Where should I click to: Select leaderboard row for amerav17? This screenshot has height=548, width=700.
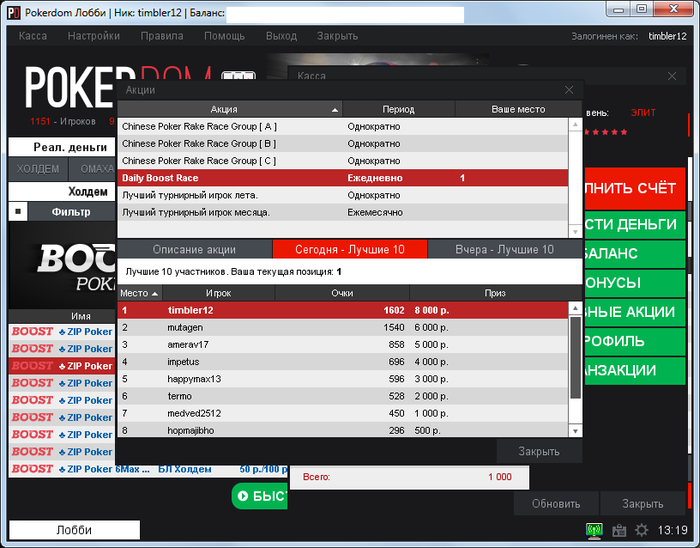(343, 345)
